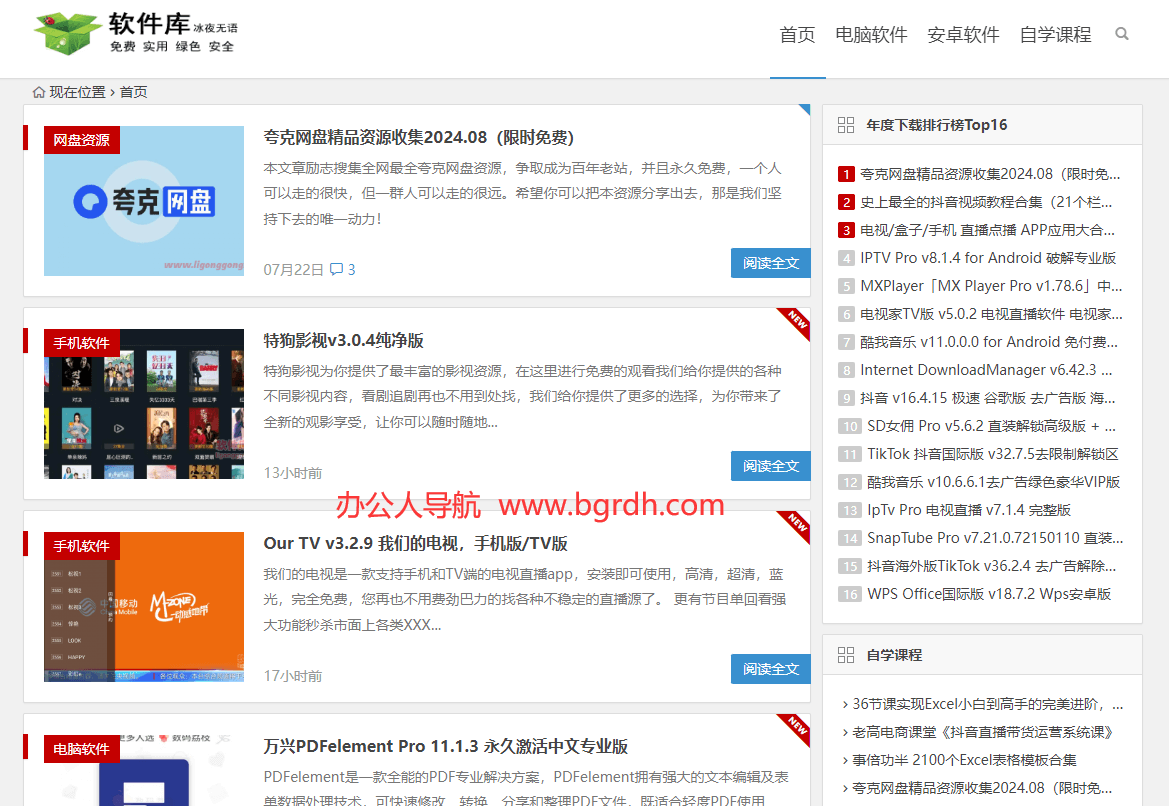The width and height of the screenshot is (1169, 806).
Task: Open ranked item 4 IPTV Pro v8.1.4
Action: pos(987,258)
